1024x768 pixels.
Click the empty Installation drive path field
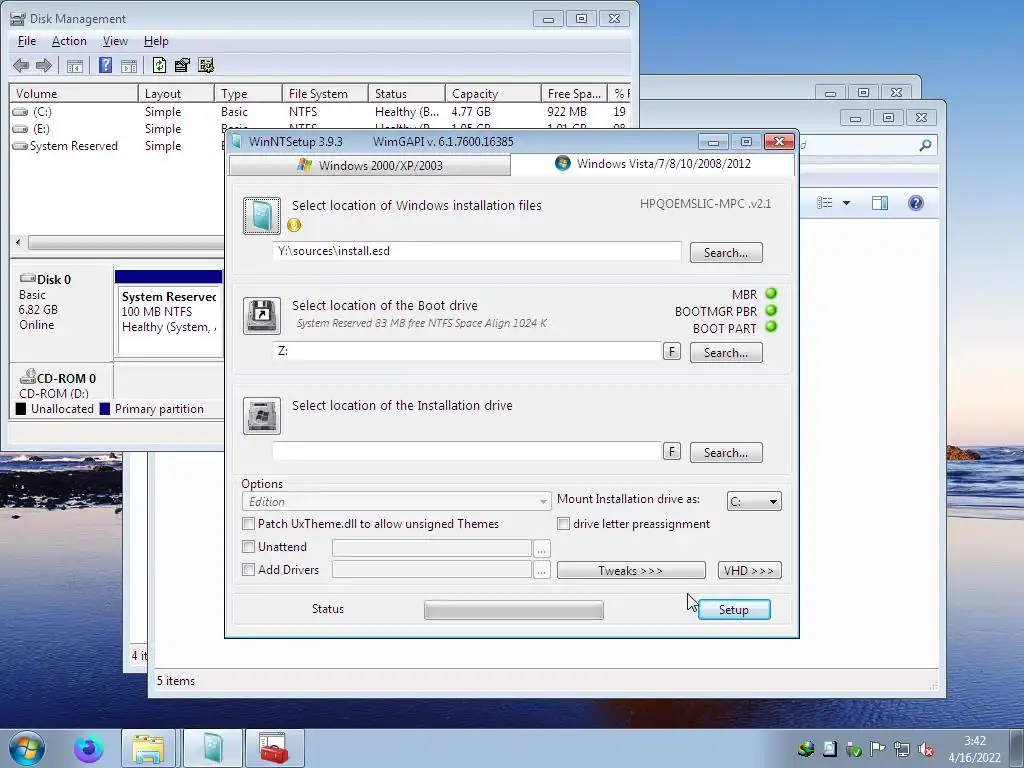pos(467,451)
